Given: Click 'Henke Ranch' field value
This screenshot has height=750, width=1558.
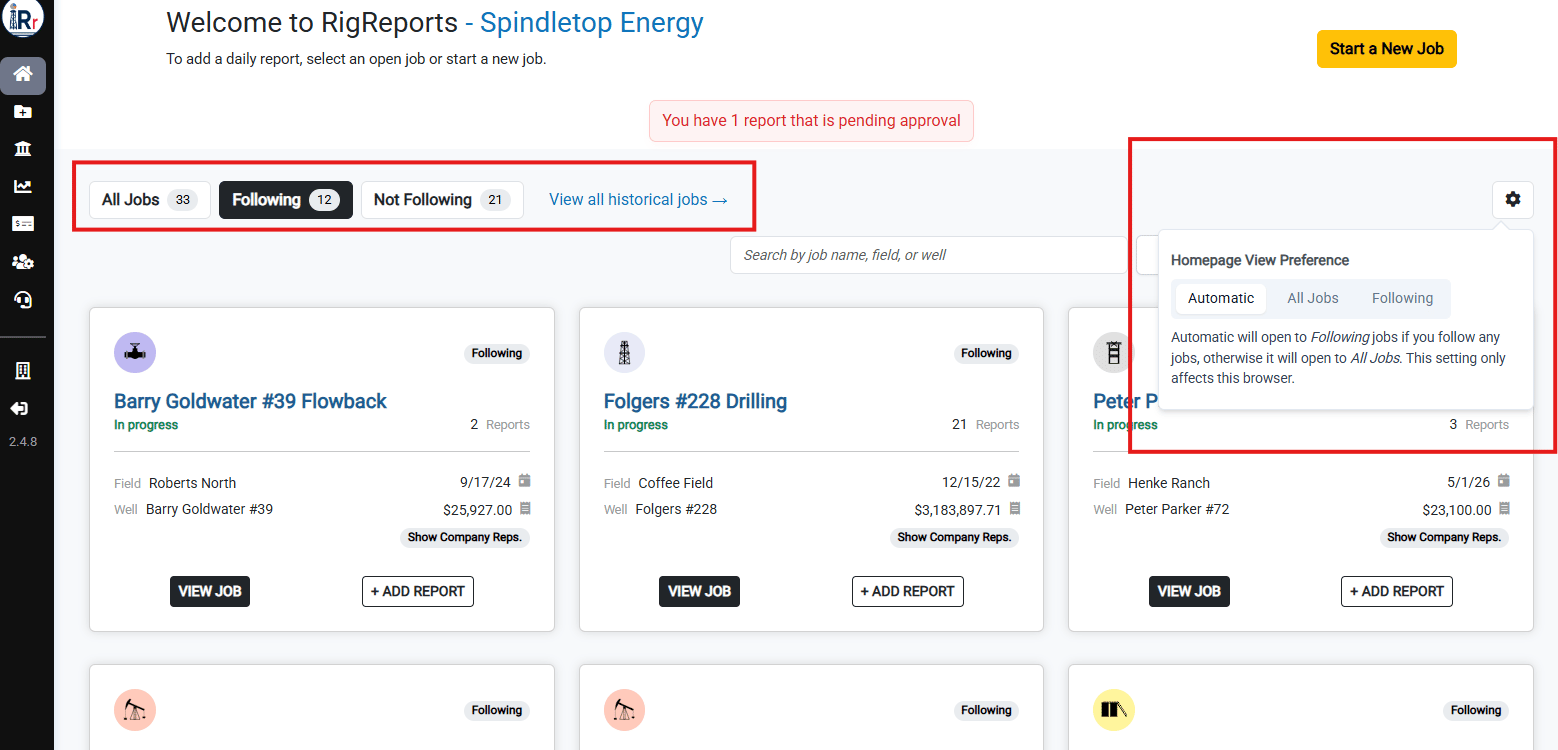Looking at the screenshot, I should click(1169, 483).
